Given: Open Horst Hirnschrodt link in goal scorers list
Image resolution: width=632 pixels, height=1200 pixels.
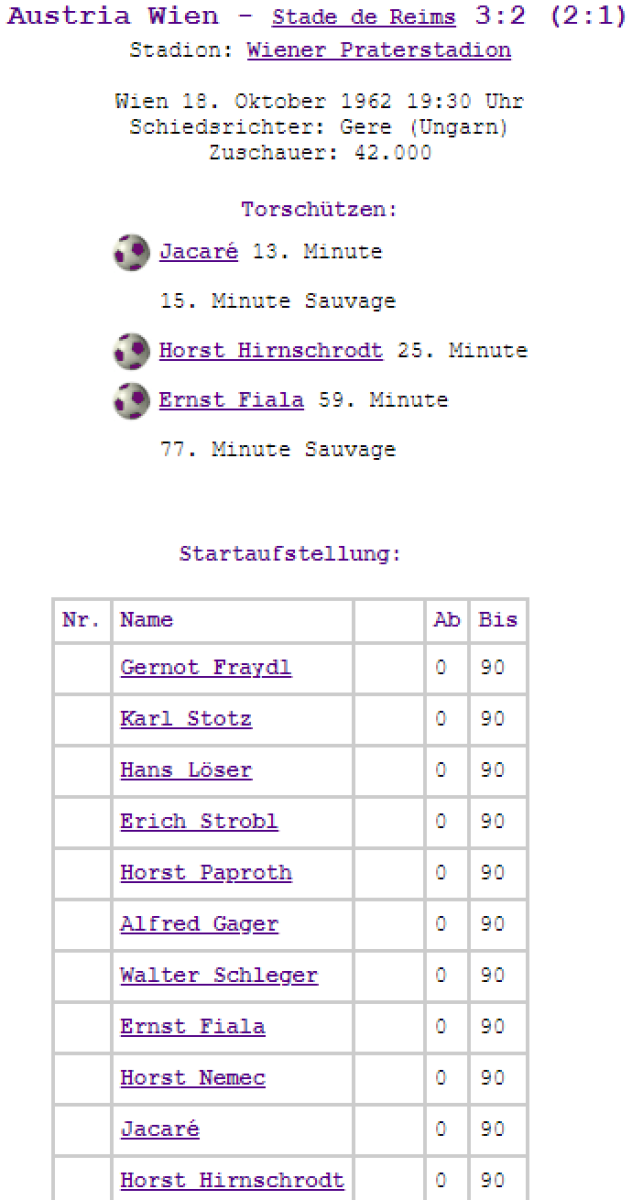Looking at the screenshot, I should pos(270,351).
